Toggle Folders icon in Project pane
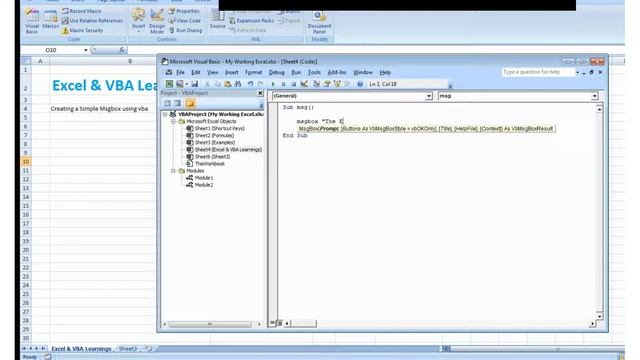The image size is (640, 360). click(189, 103)
